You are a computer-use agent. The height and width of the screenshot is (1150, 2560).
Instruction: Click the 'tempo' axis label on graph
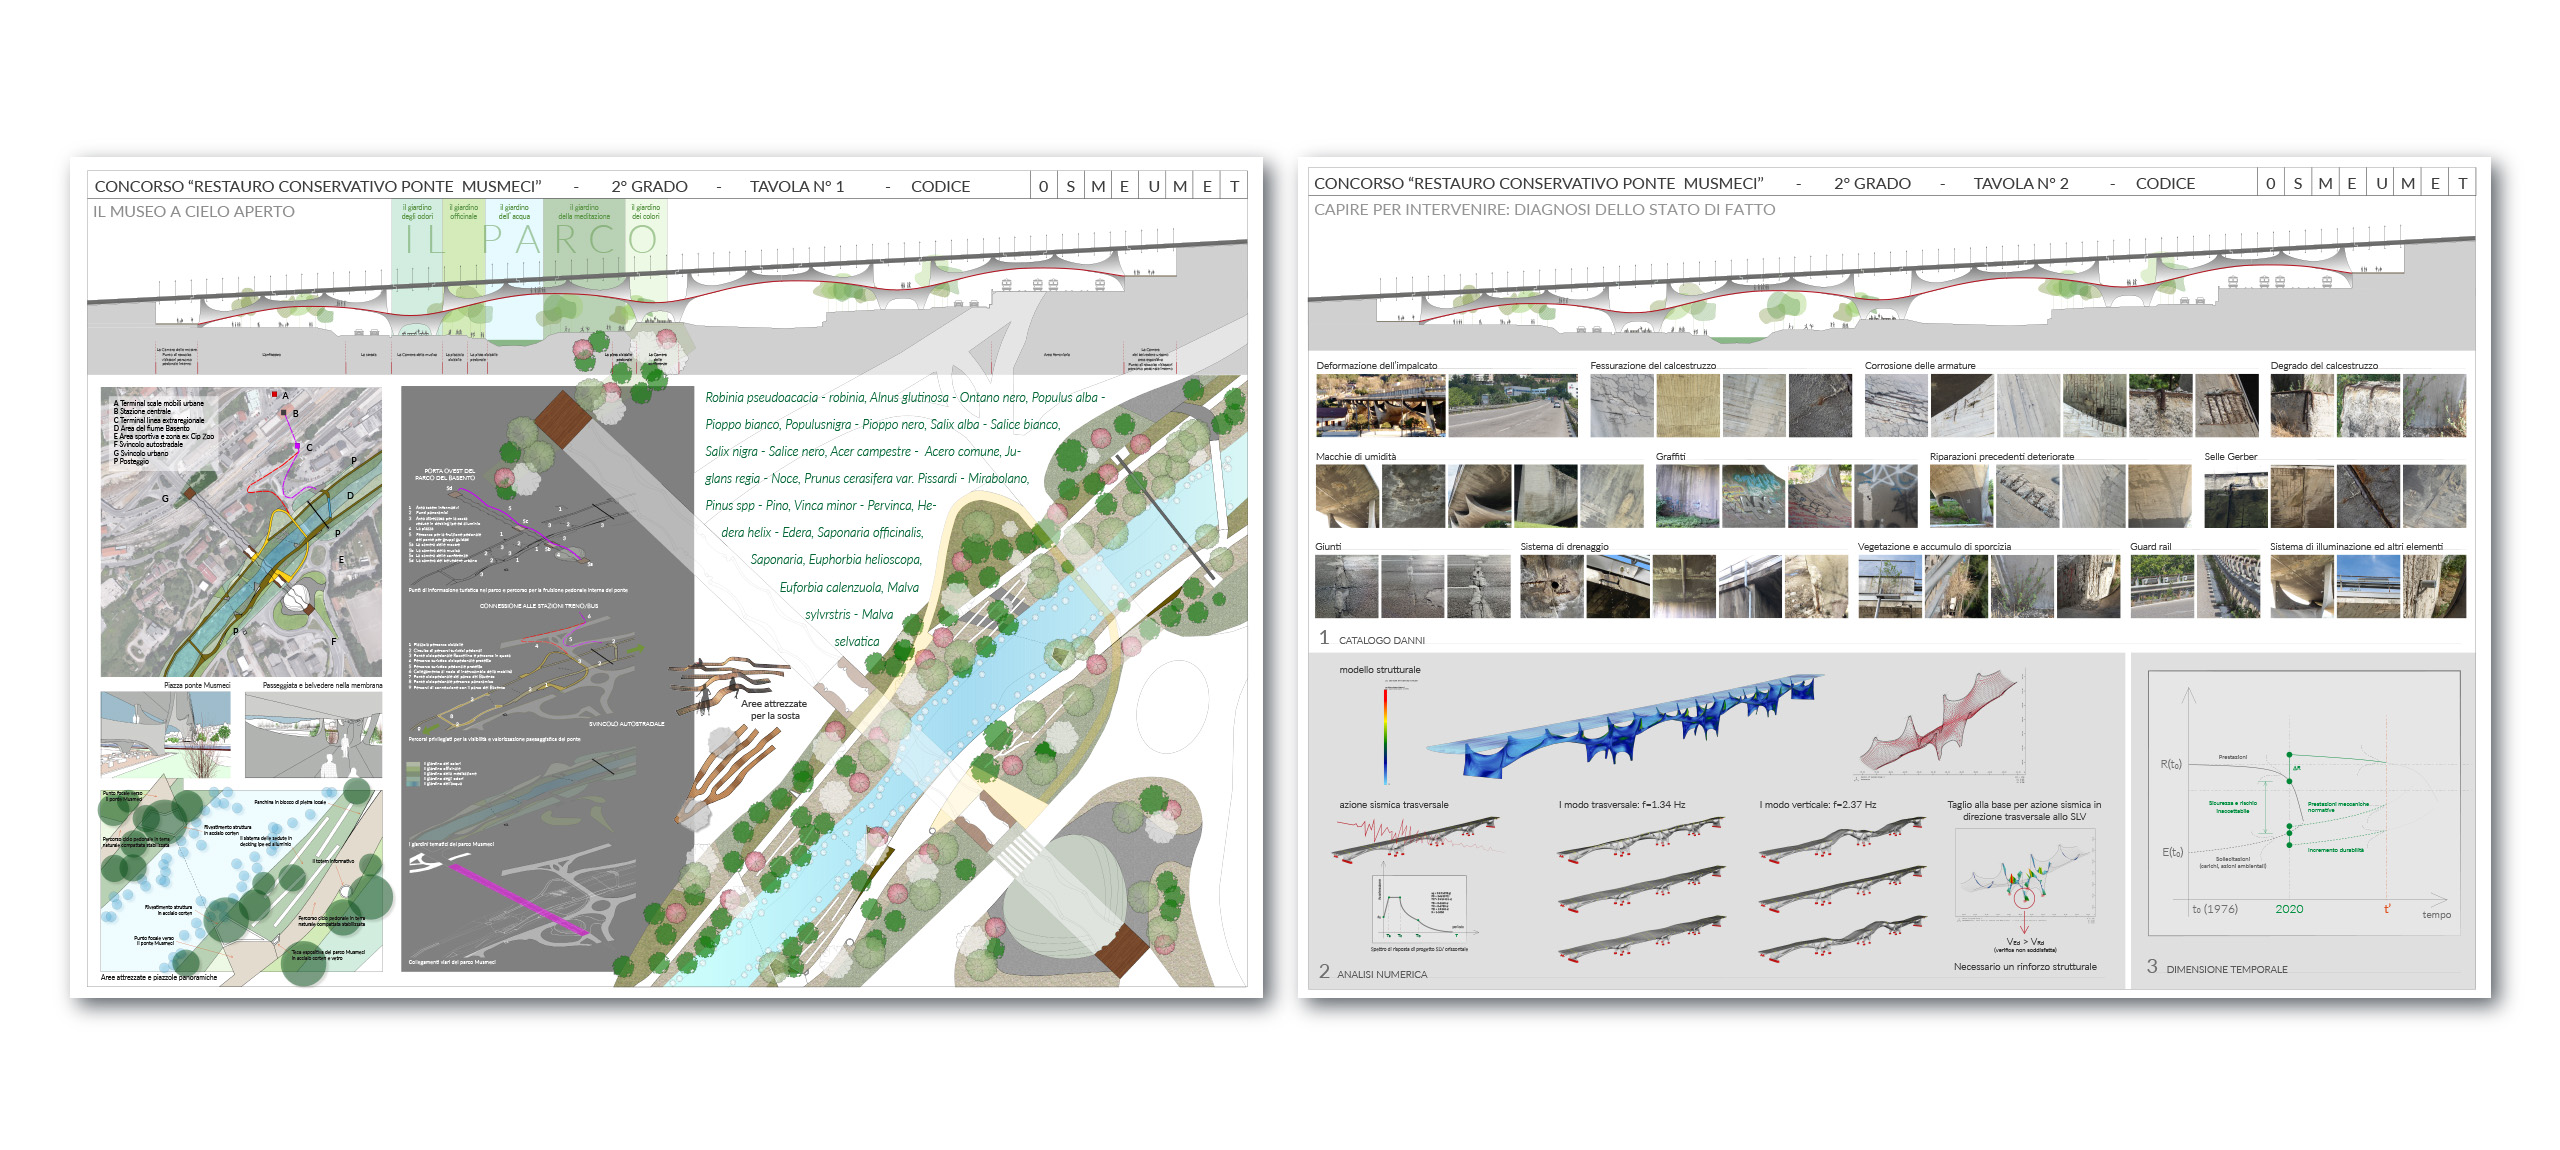(2436, 915)
